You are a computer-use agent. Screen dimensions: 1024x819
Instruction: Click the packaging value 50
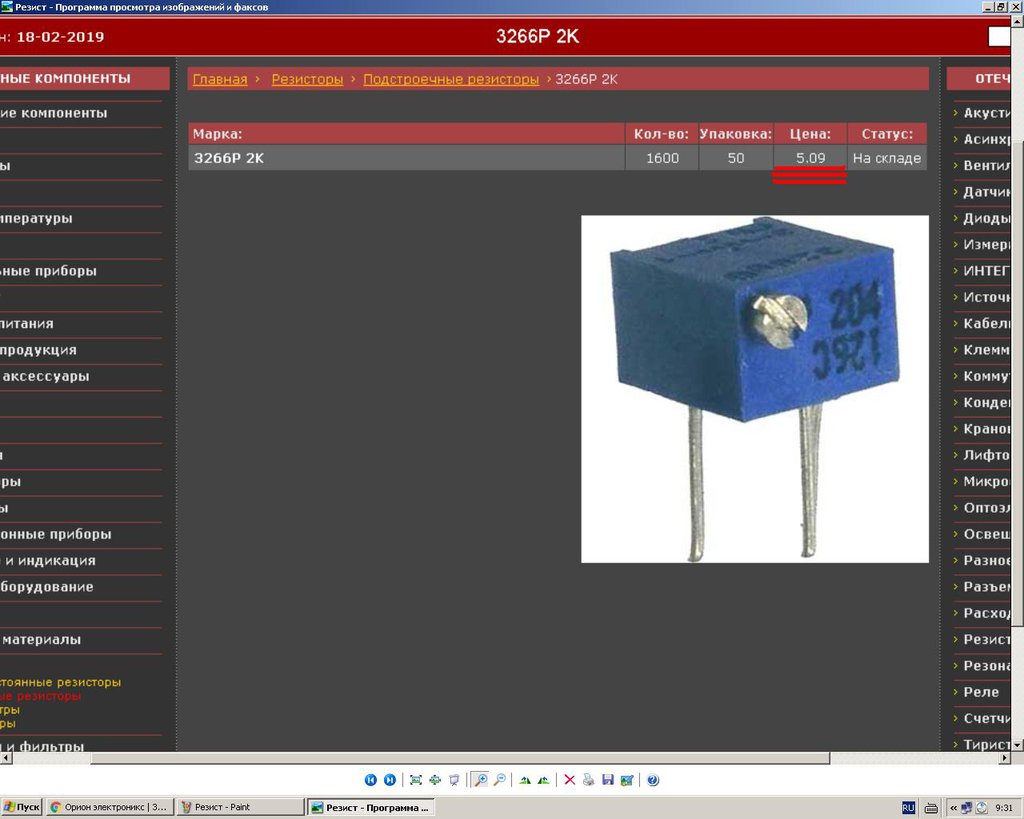[736, 158]
